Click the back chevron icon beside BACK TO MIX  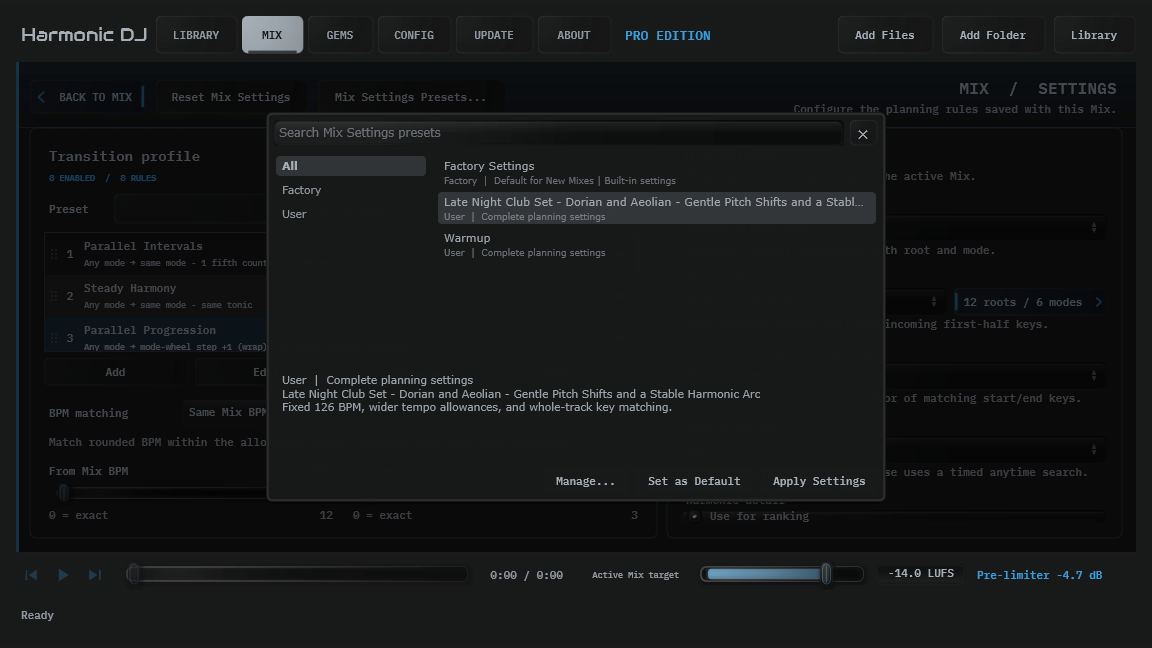point(41,97)
